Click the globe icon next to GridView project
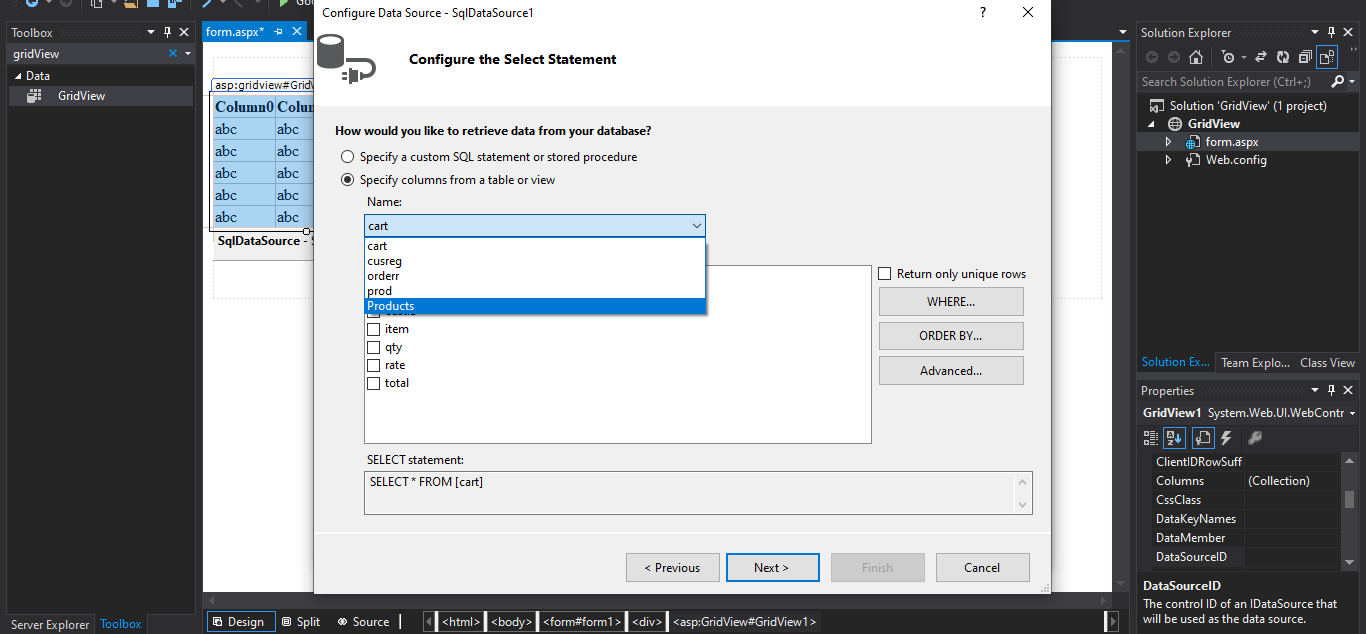The width and height of the screenshot is (1366, 634). tap(1175, 124)
